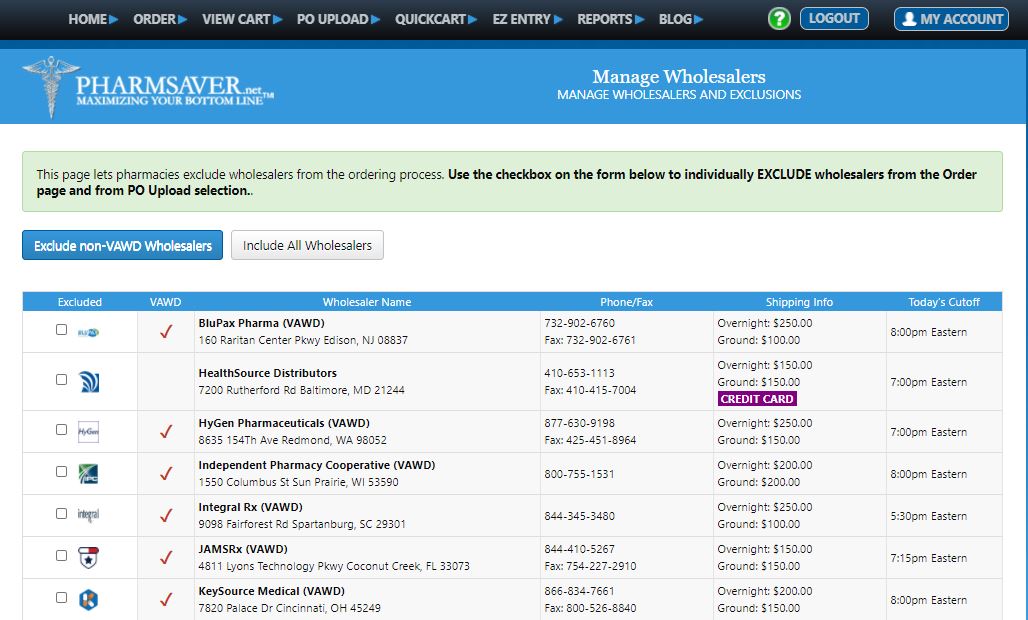Click phone number 800-755-1531
This screenshot has width=1028, height=620.
click(x=580, y=474)
